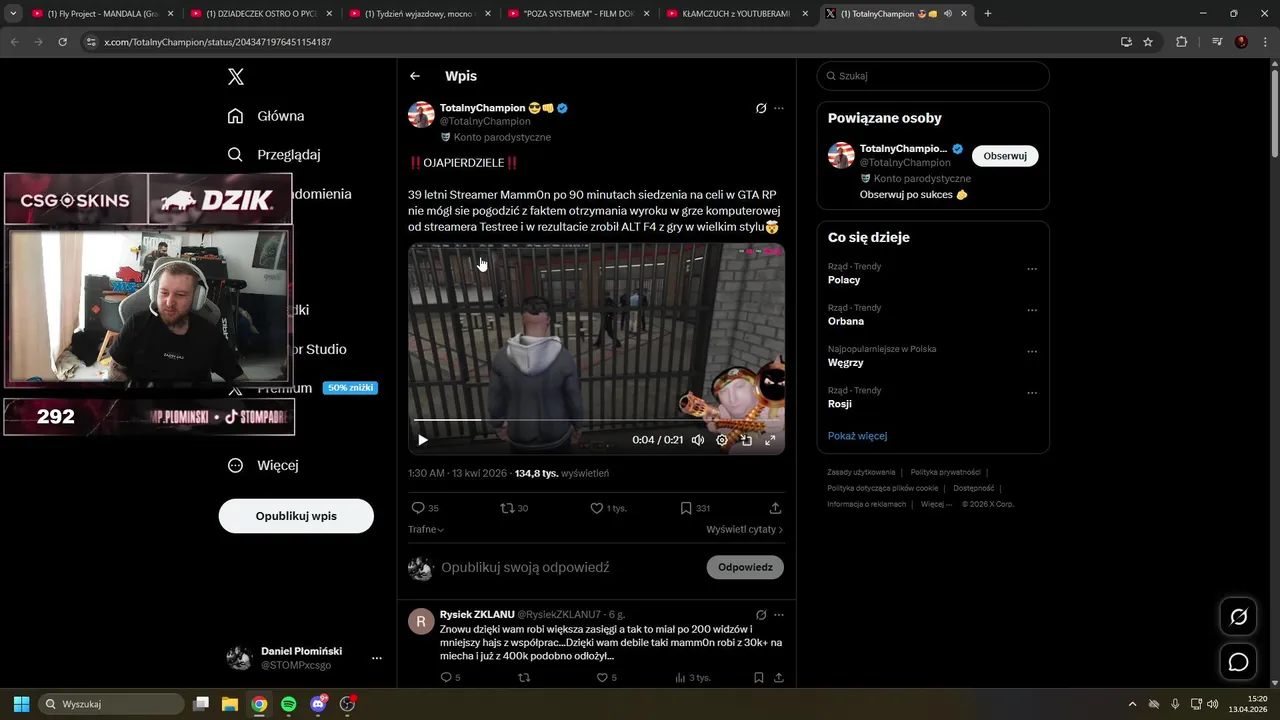Go to Główna home page
The image size is (1280, 720).
point(266,116)
